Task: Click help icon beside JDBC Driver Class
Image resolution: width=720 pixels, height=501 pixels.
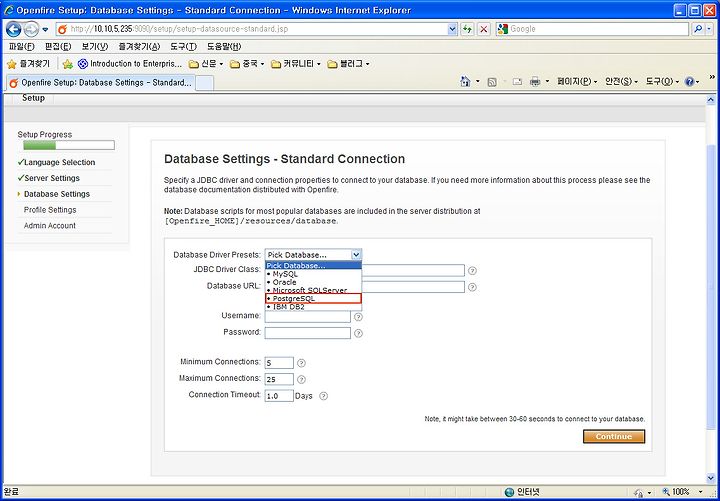Action: [472, 270]
